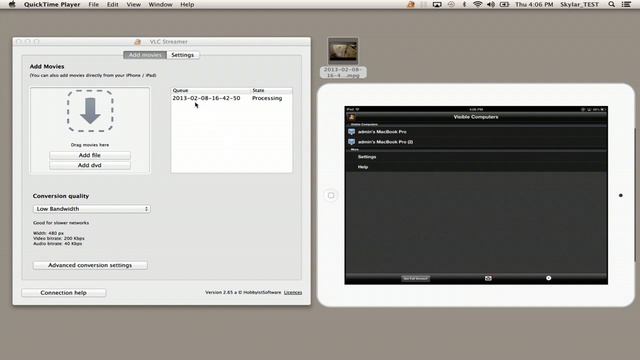
Task: Open the Help menu
Action: (x=187, y=4)
